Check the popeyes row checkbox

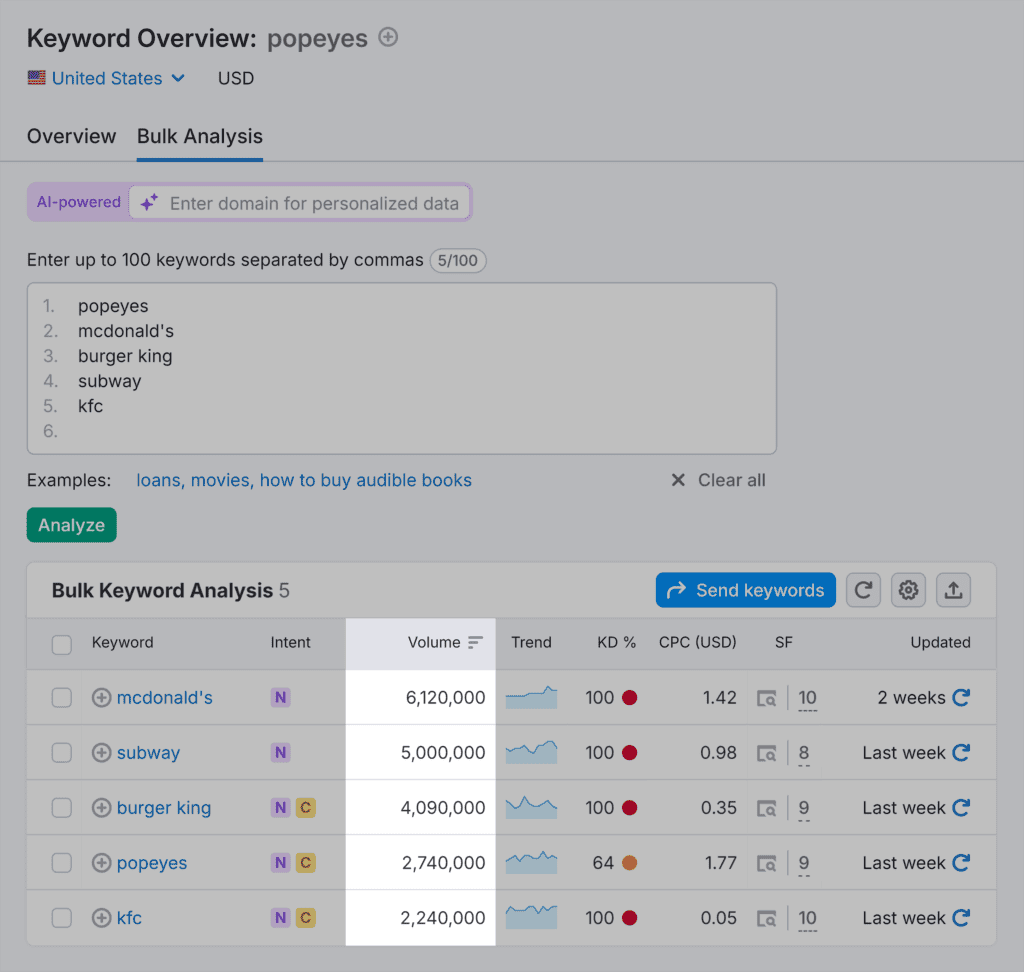click(62, 863)
